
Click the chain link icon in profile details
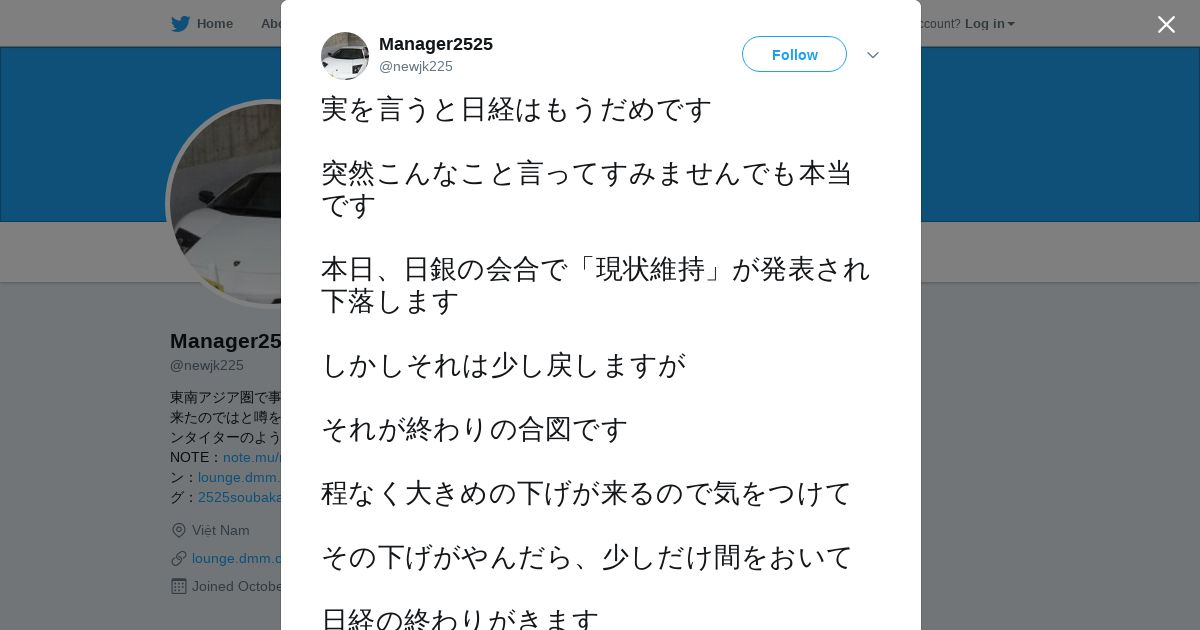coord(179,558)
